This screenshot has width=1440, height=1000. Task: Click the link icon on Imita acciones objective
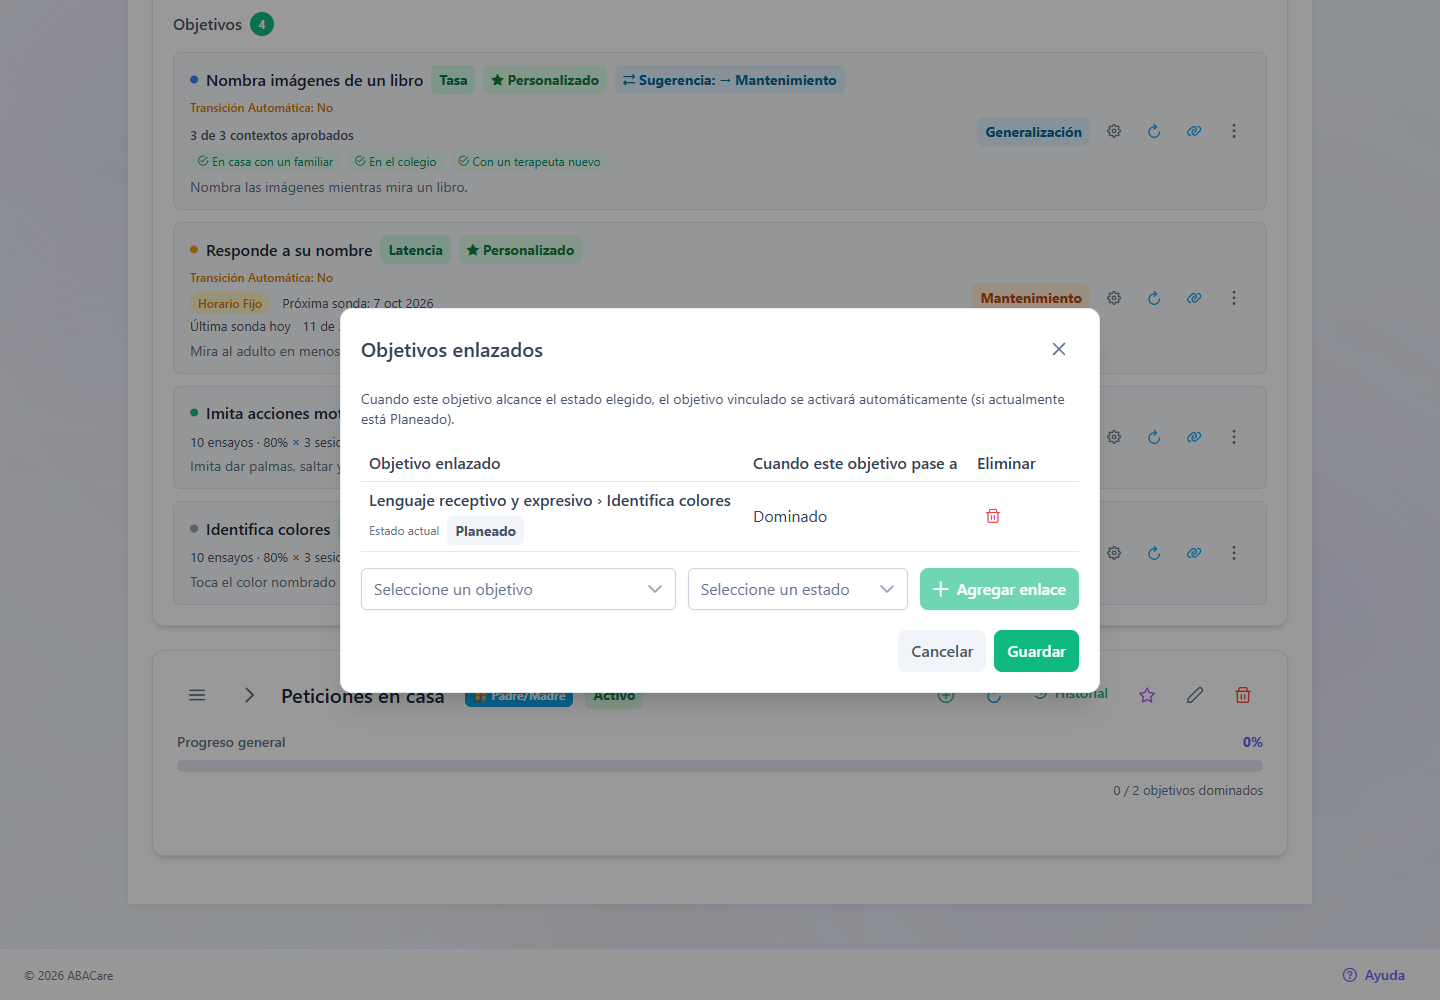(x=1194, y=437)
